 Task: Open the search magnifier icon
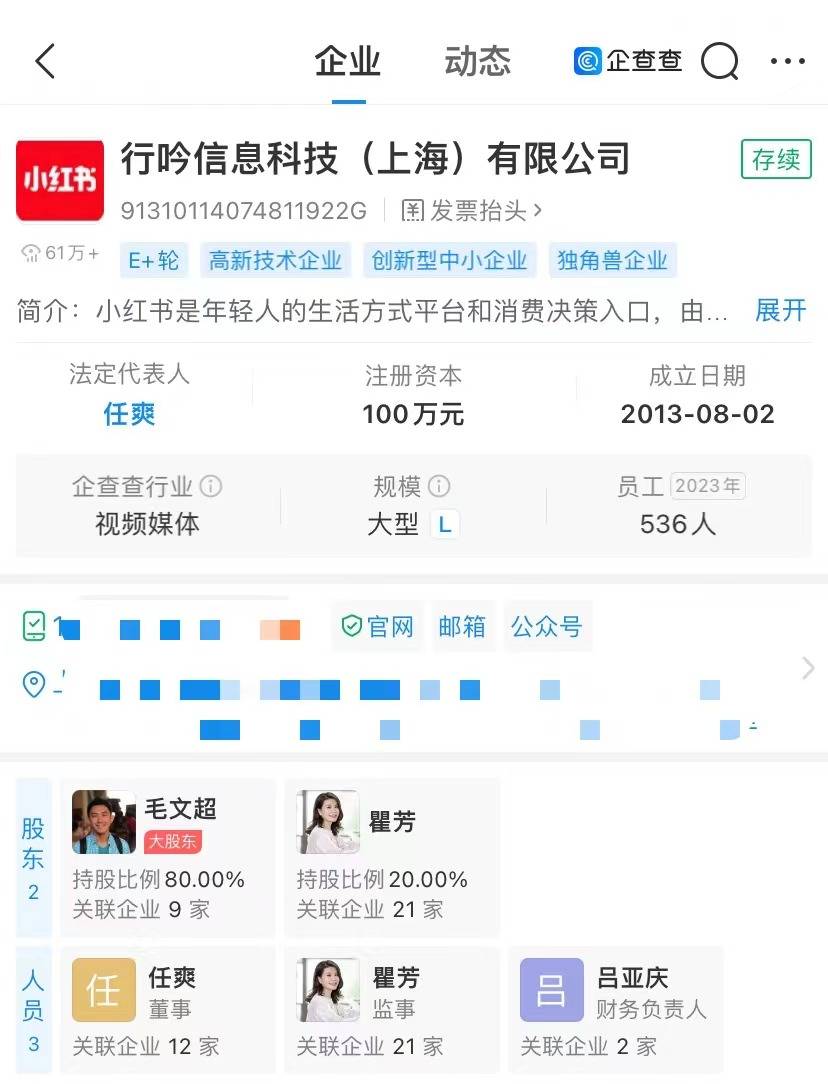(x=719, y=61)
